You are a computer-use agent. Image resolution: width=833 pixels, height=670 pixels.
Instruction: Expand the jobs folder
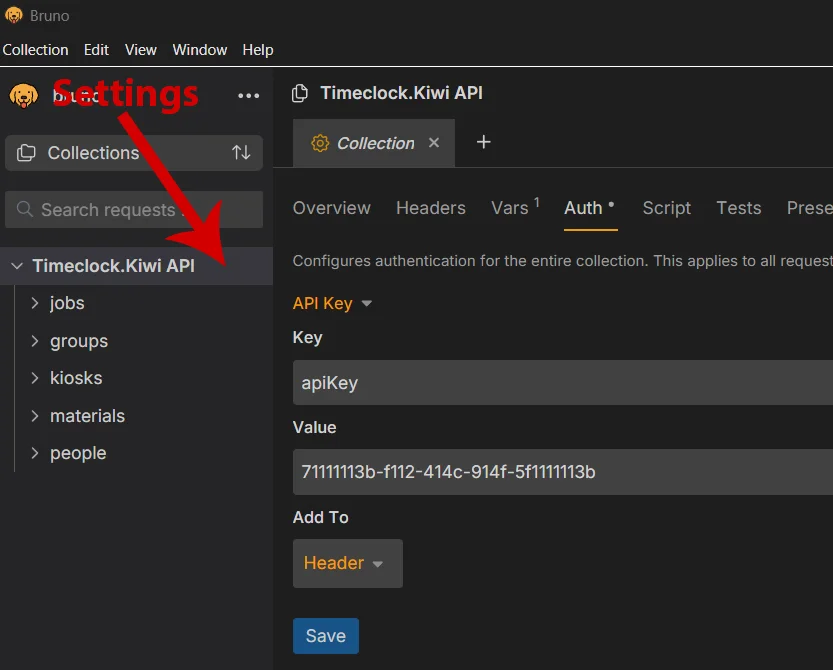coord(35,303)
